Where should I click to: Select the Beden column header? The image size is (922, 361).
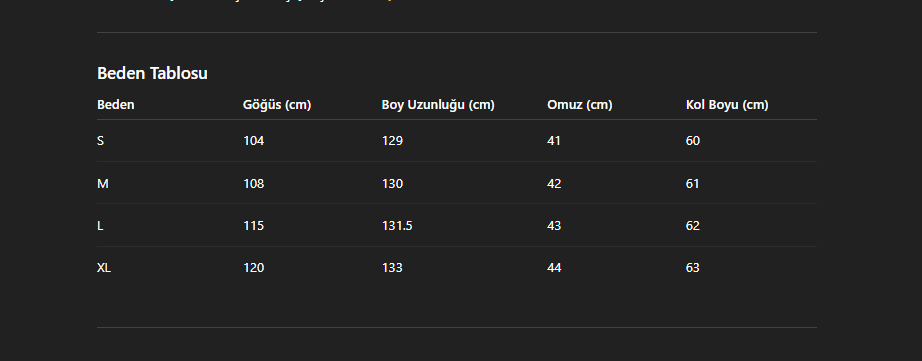tap(116, 105)
